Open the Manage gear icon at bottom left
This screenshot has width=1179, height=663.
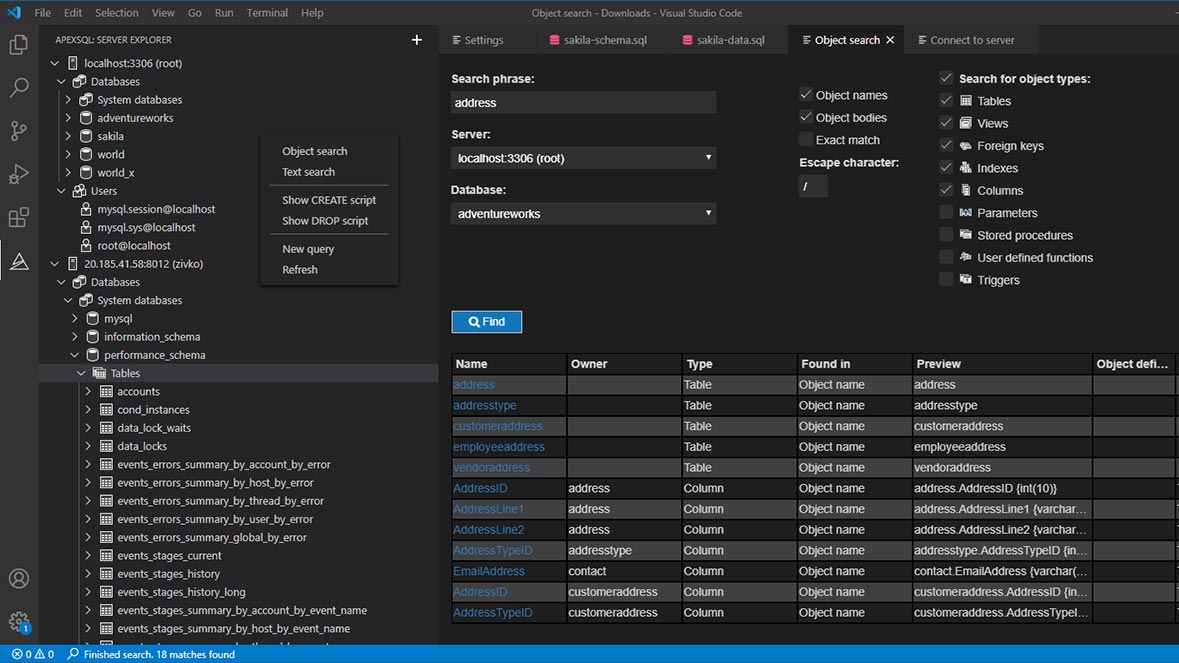20,620
